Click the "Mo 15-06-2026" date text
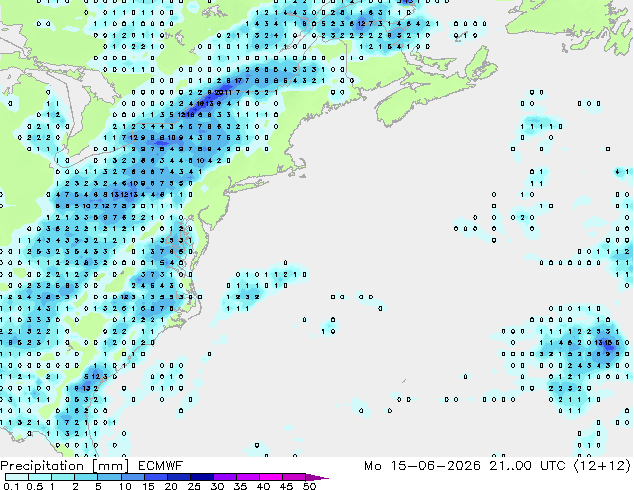Screen dimensions: 634x490 coord(422,466)
